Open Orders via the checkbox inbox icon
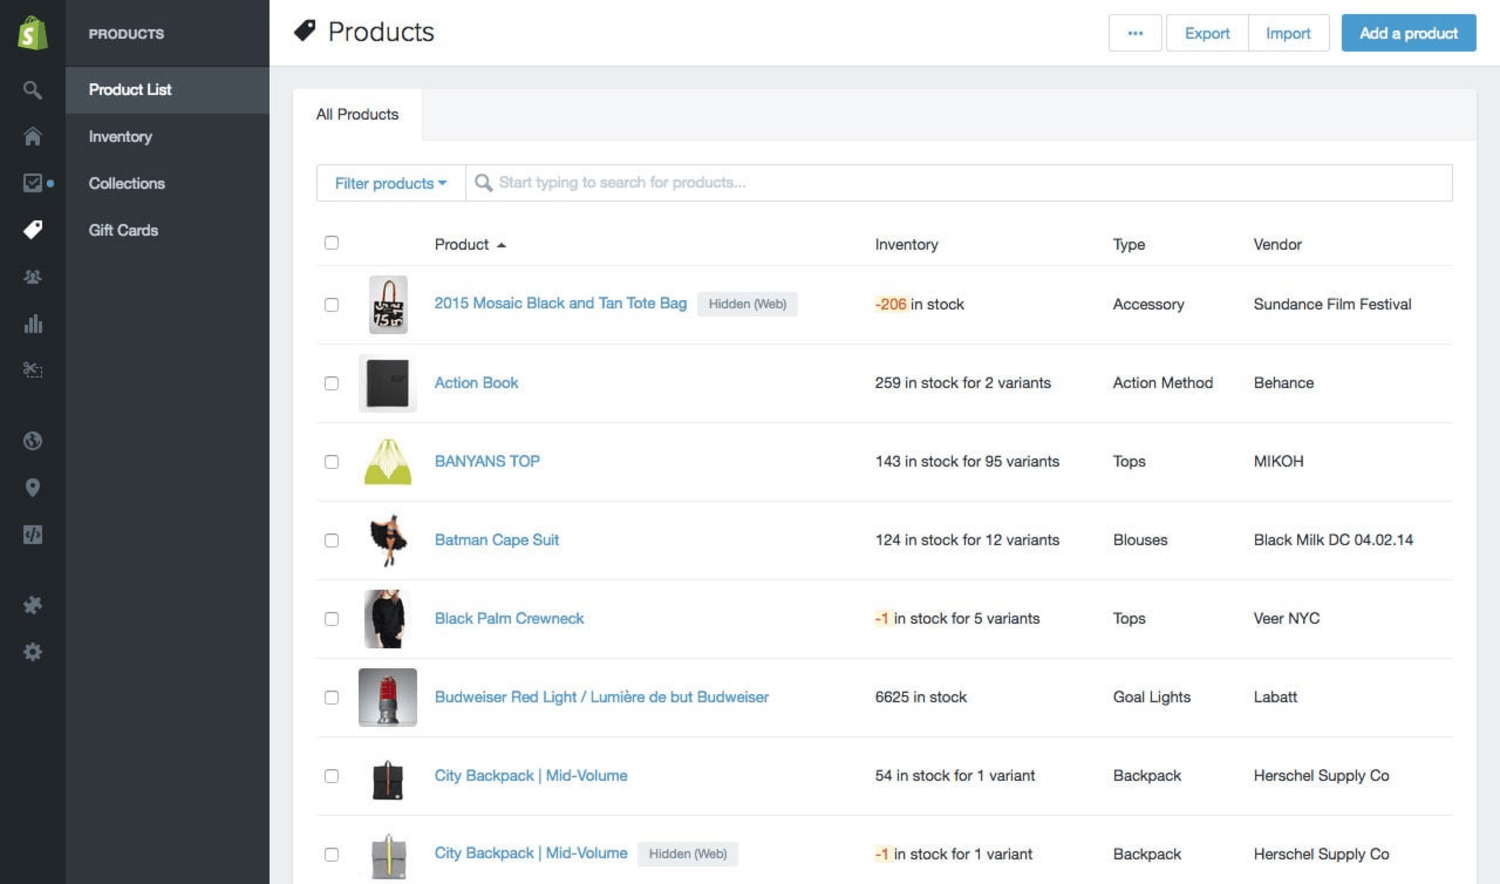 (32, 183)
